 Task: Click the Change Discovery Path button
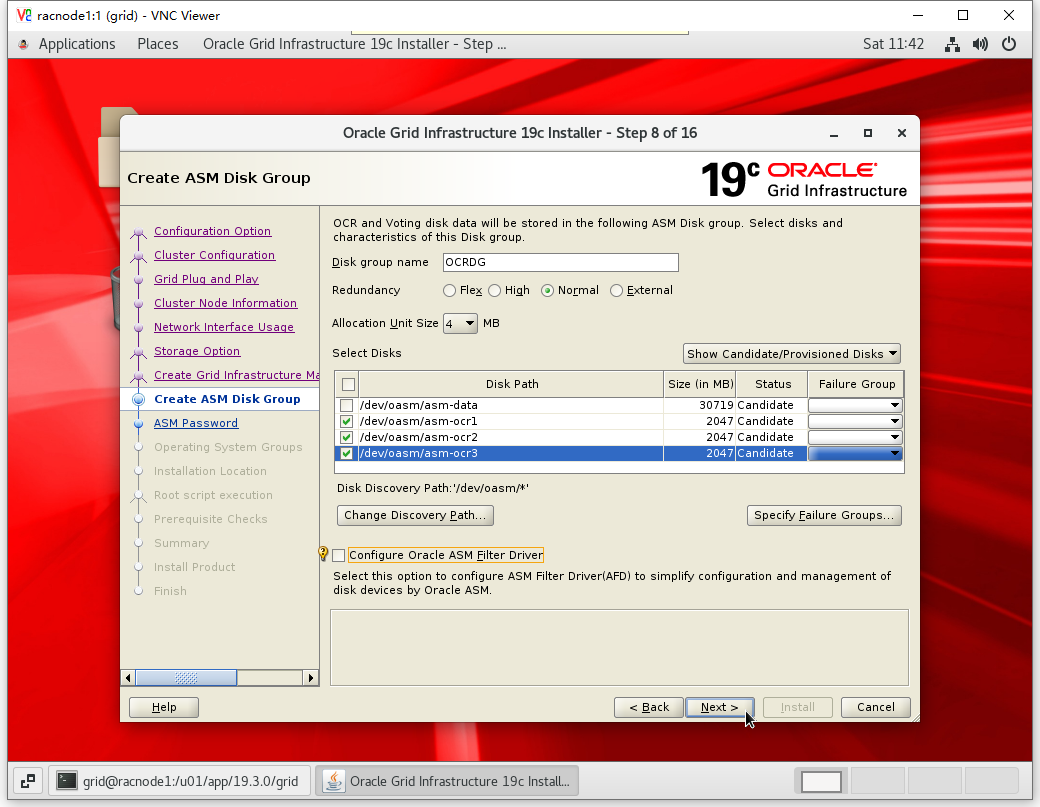(415, 515)
